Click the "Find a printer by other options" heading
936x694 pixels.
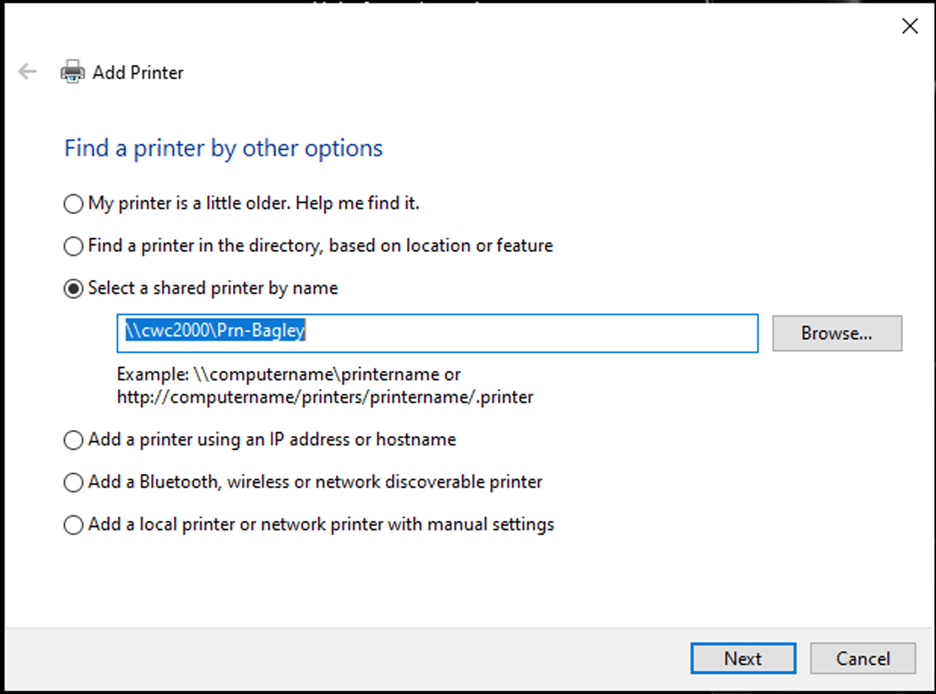222,147
